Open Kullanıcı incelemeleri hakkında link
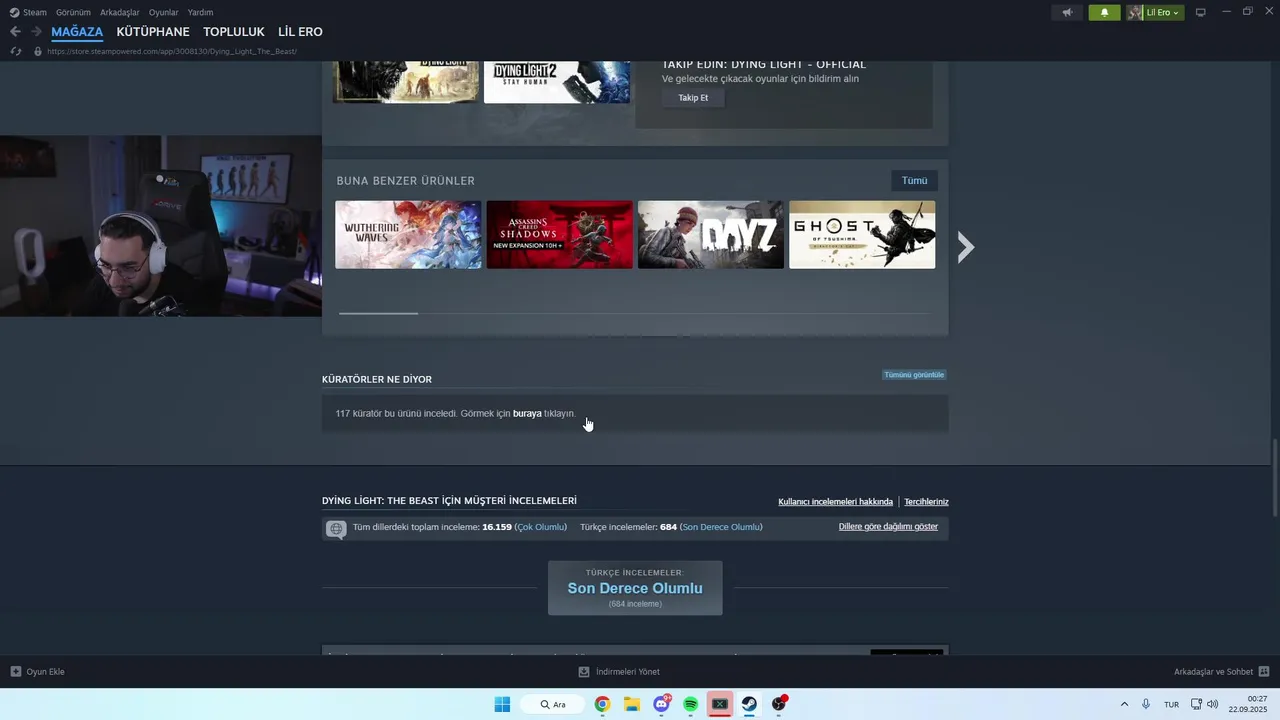 (x=835, y=502)
